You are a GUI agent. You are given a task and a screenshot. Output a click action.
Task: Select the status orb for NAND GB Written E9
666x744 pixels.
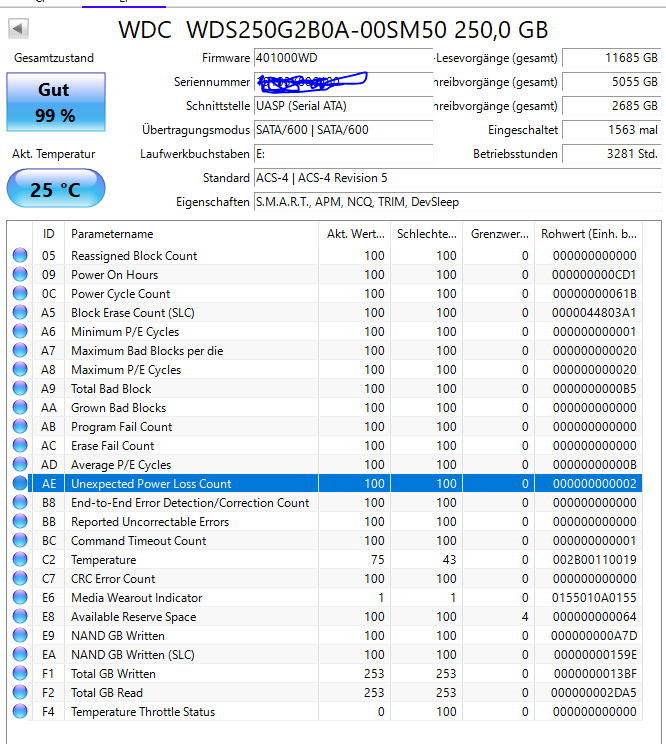tap(20, 635)
